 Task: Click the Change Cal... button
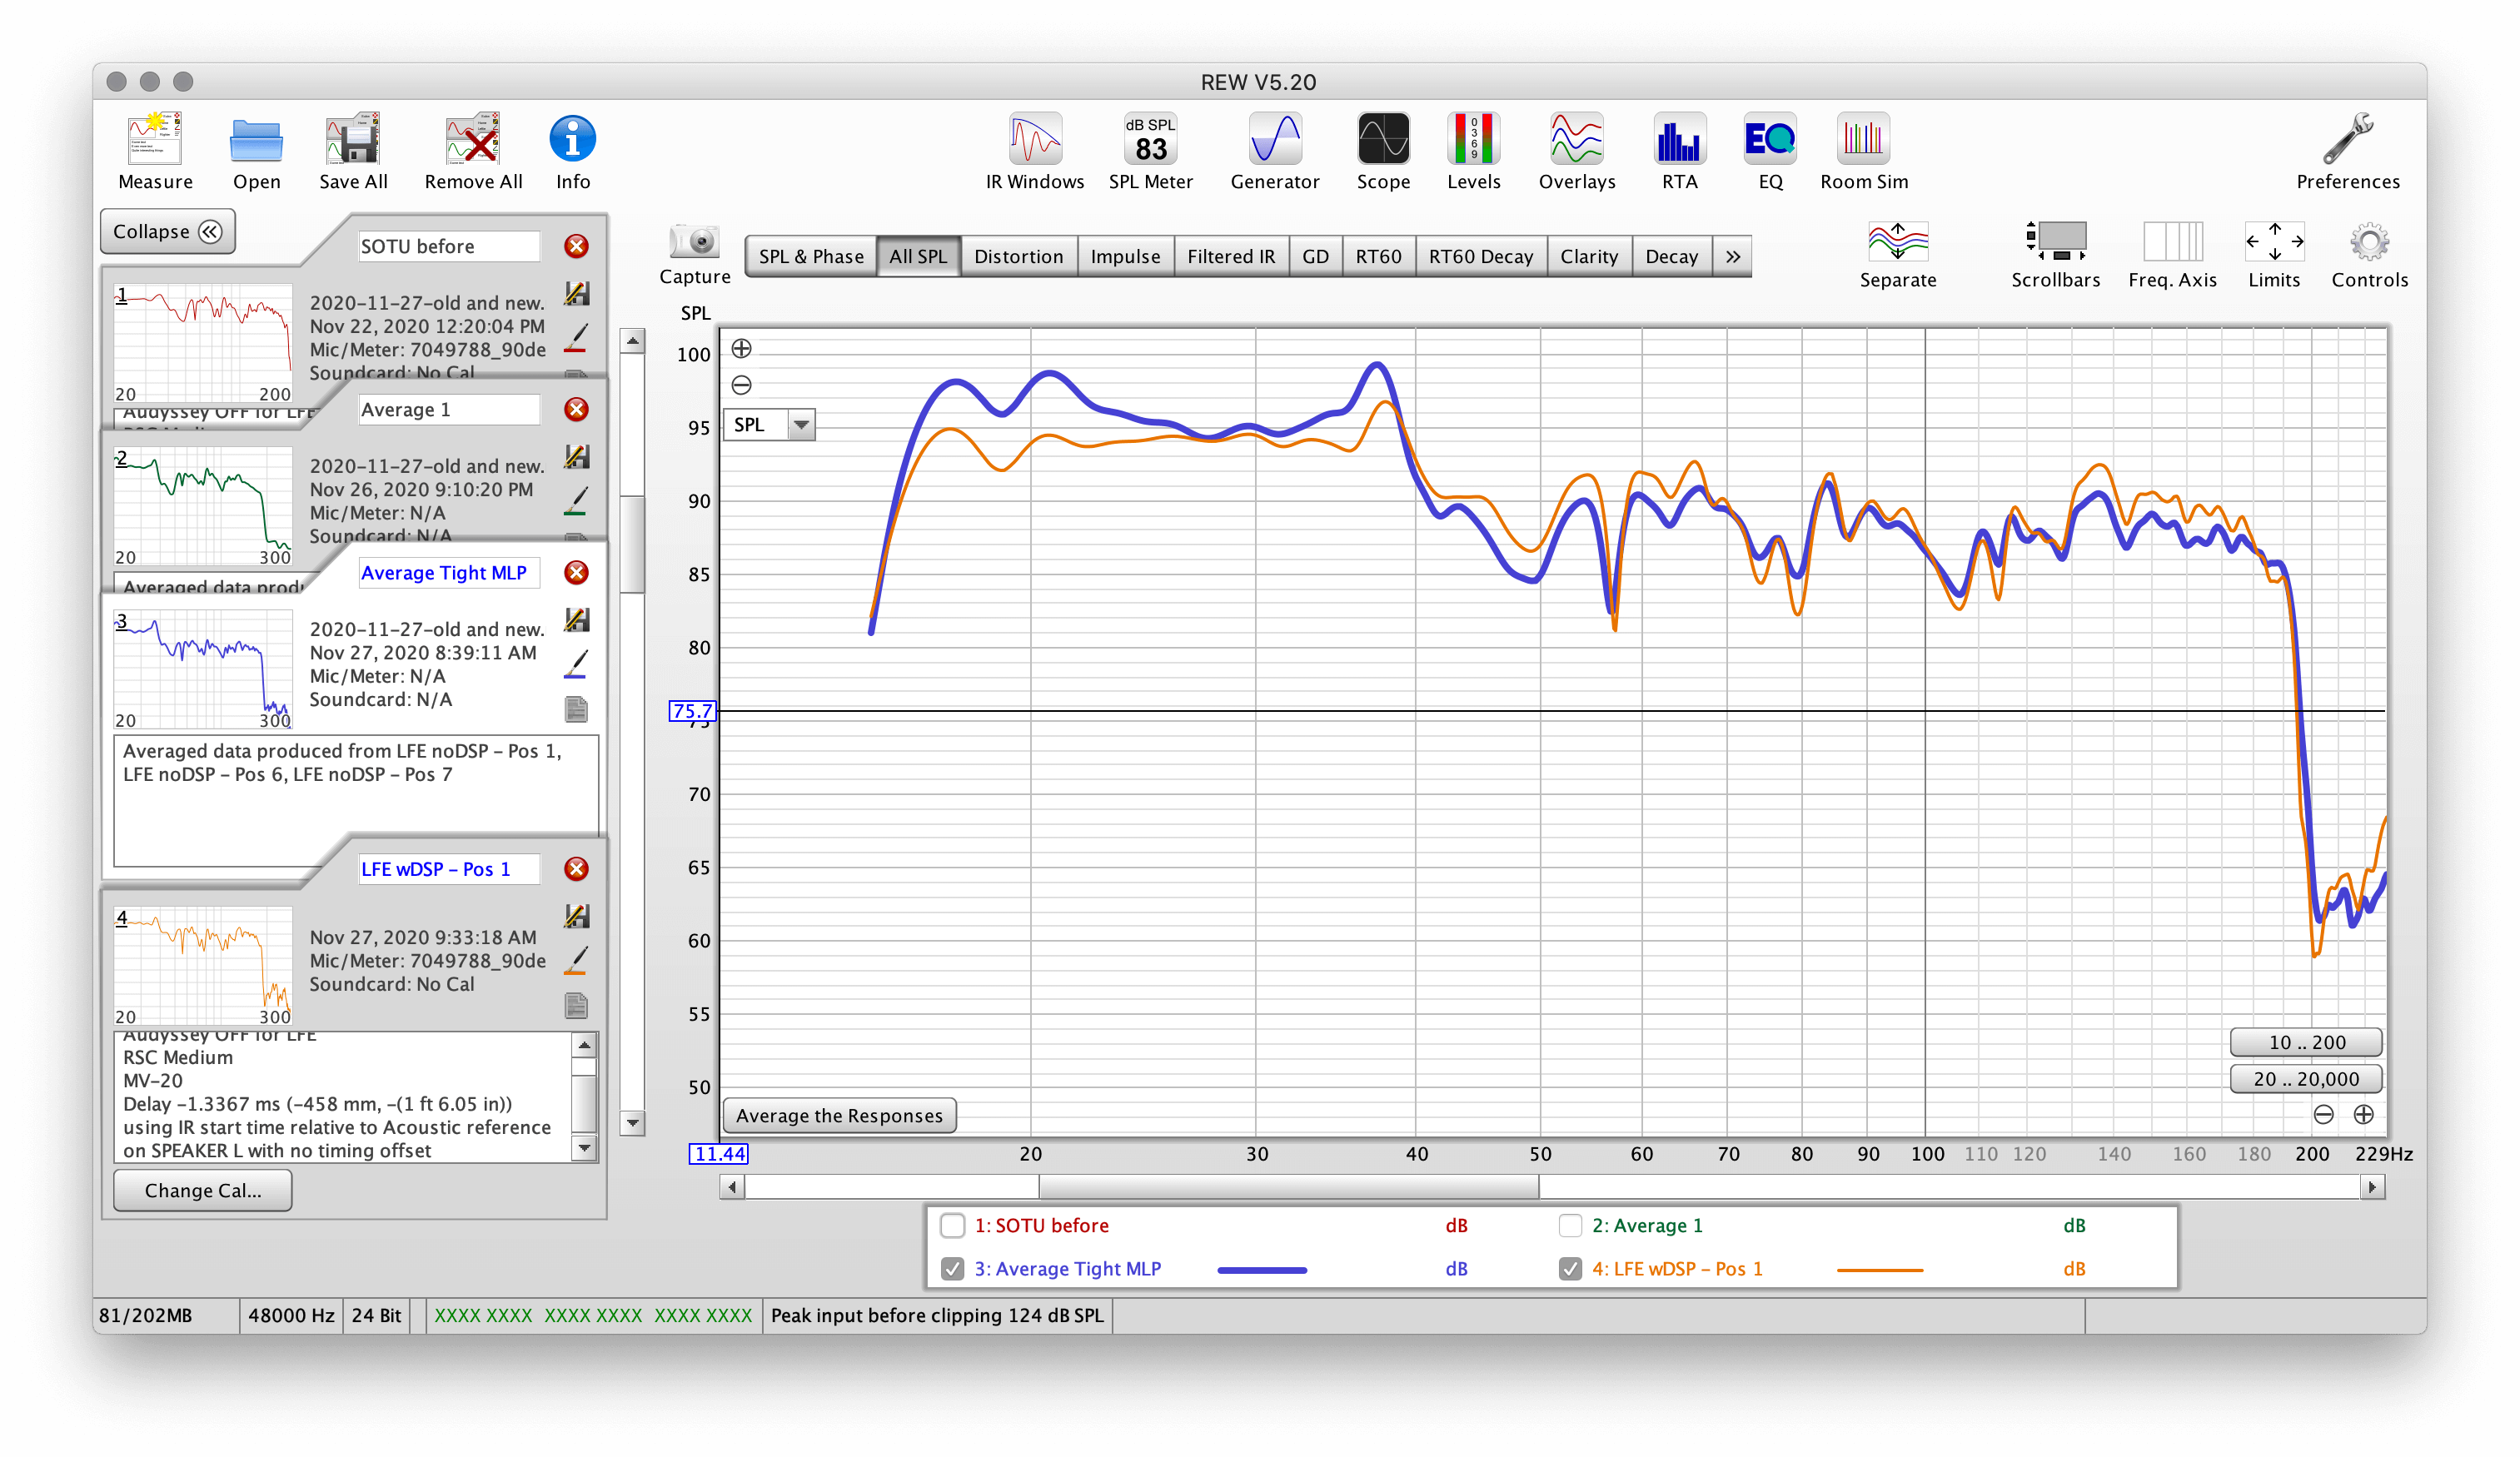pyautogui.click(x=203, y=1190)
